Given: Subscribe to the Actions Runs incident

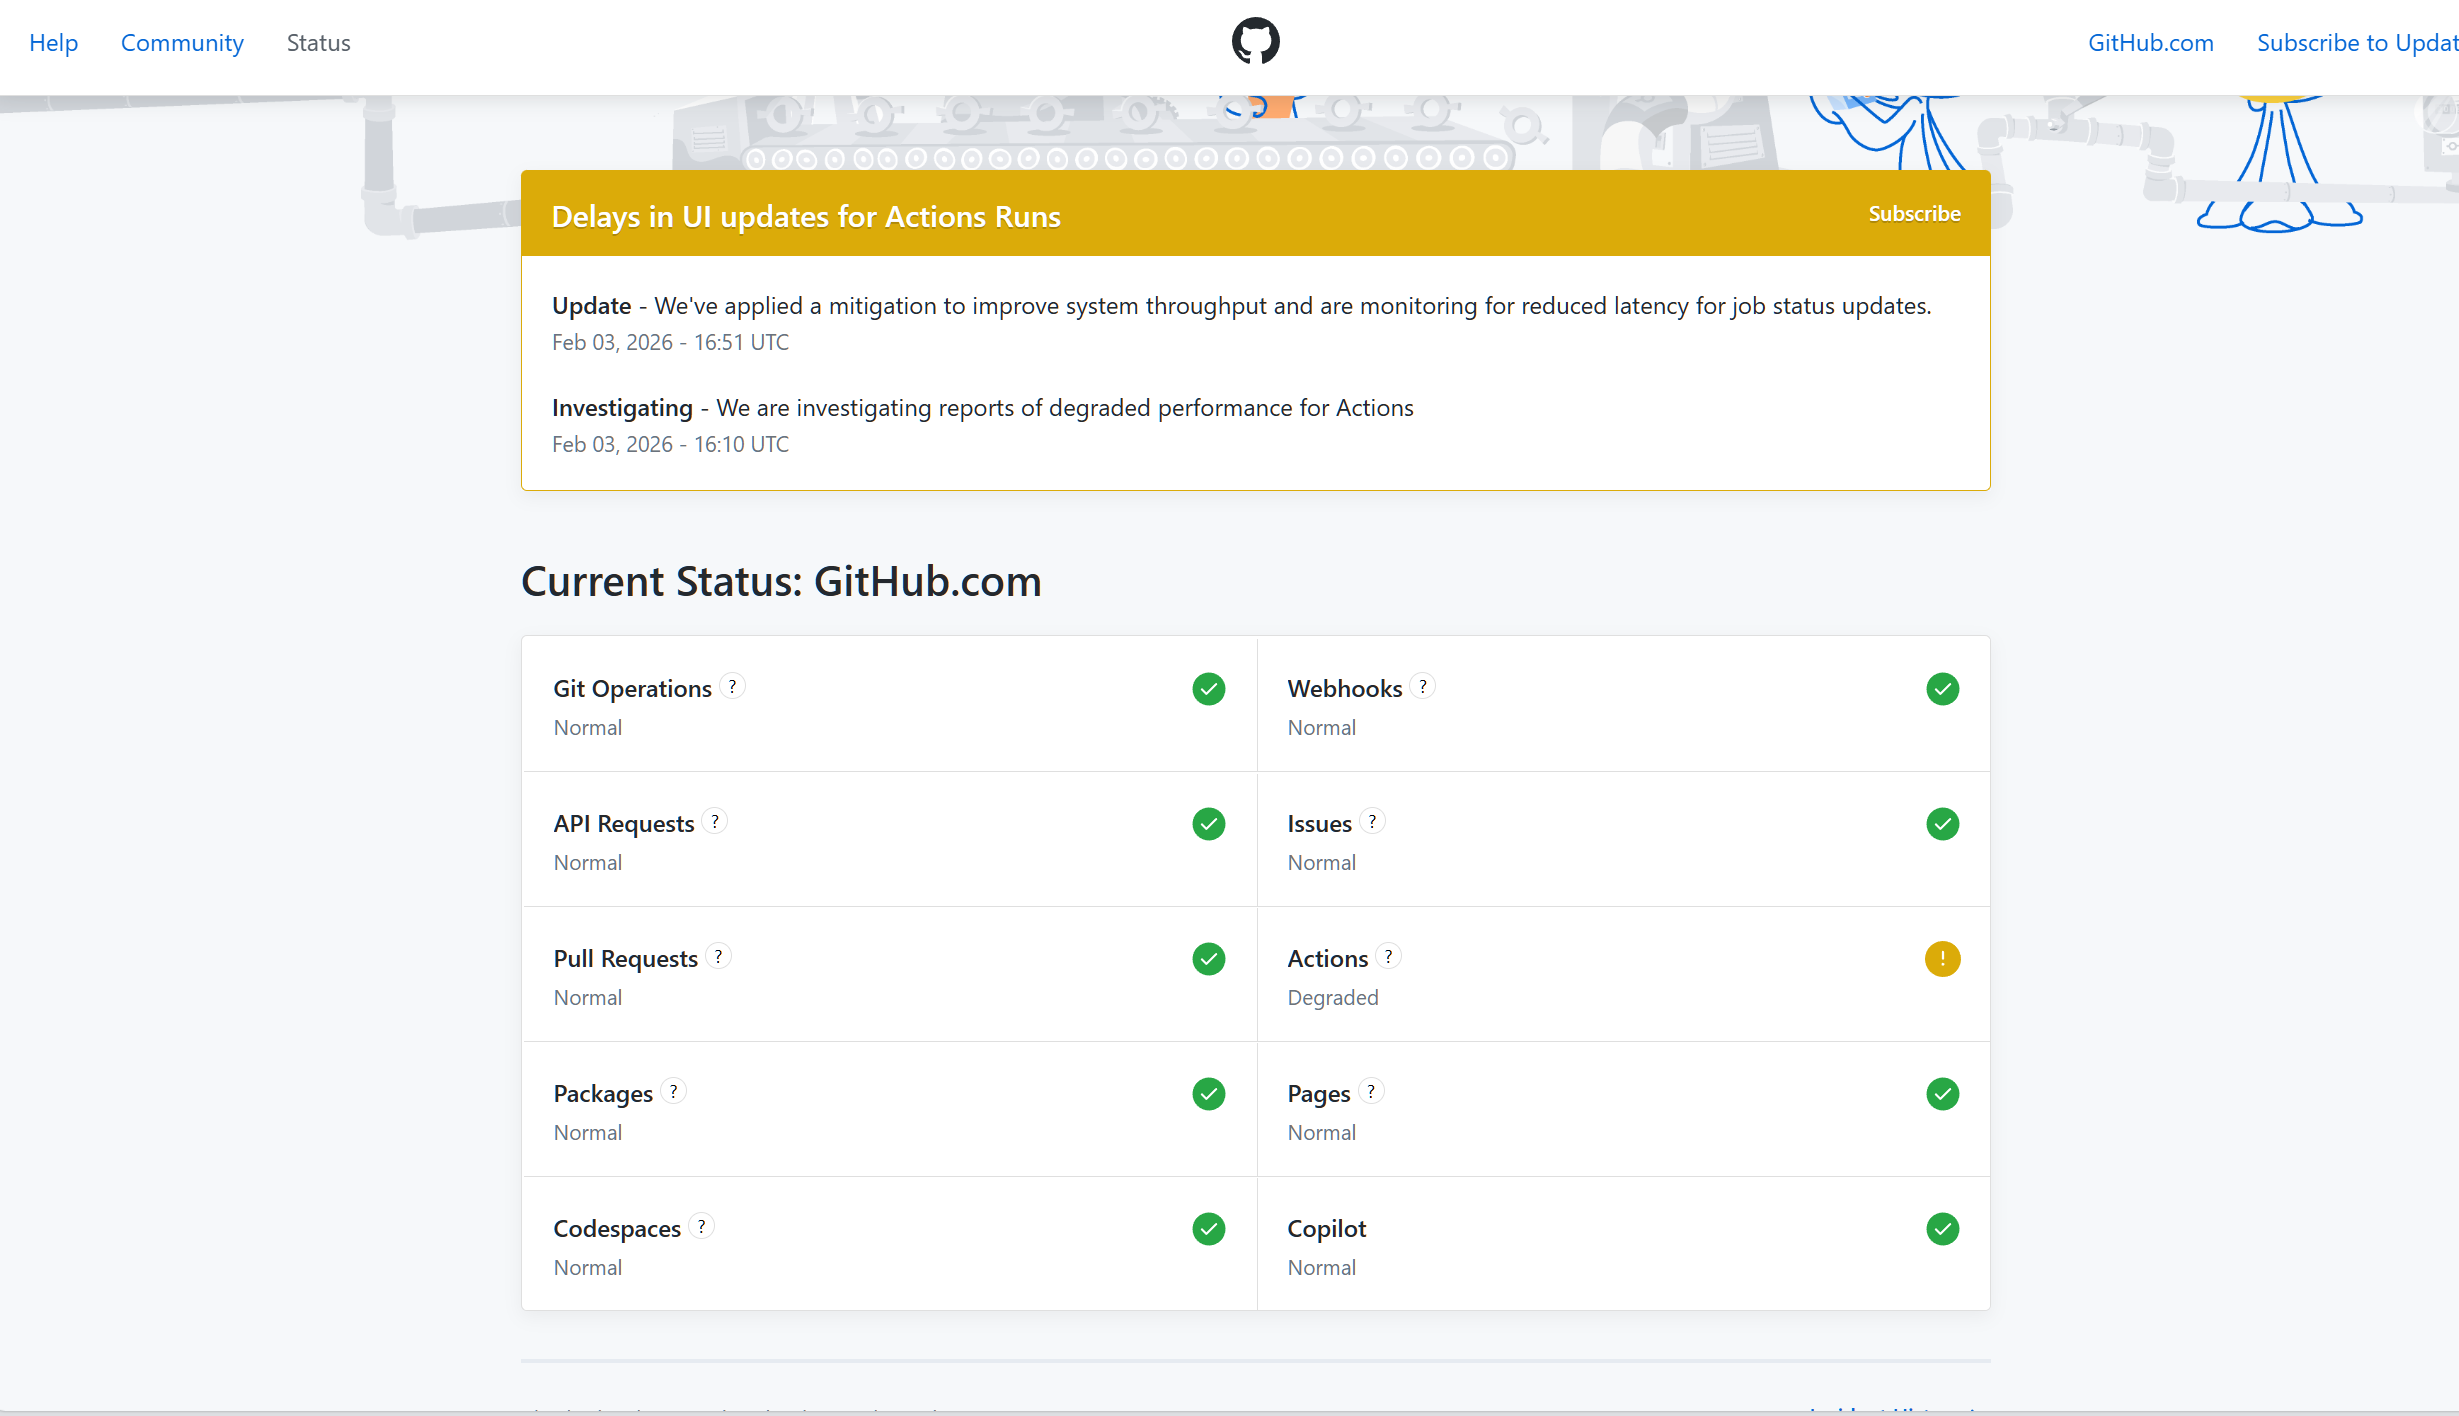Looking at the screenshot, I should [x=1914, y=214].
